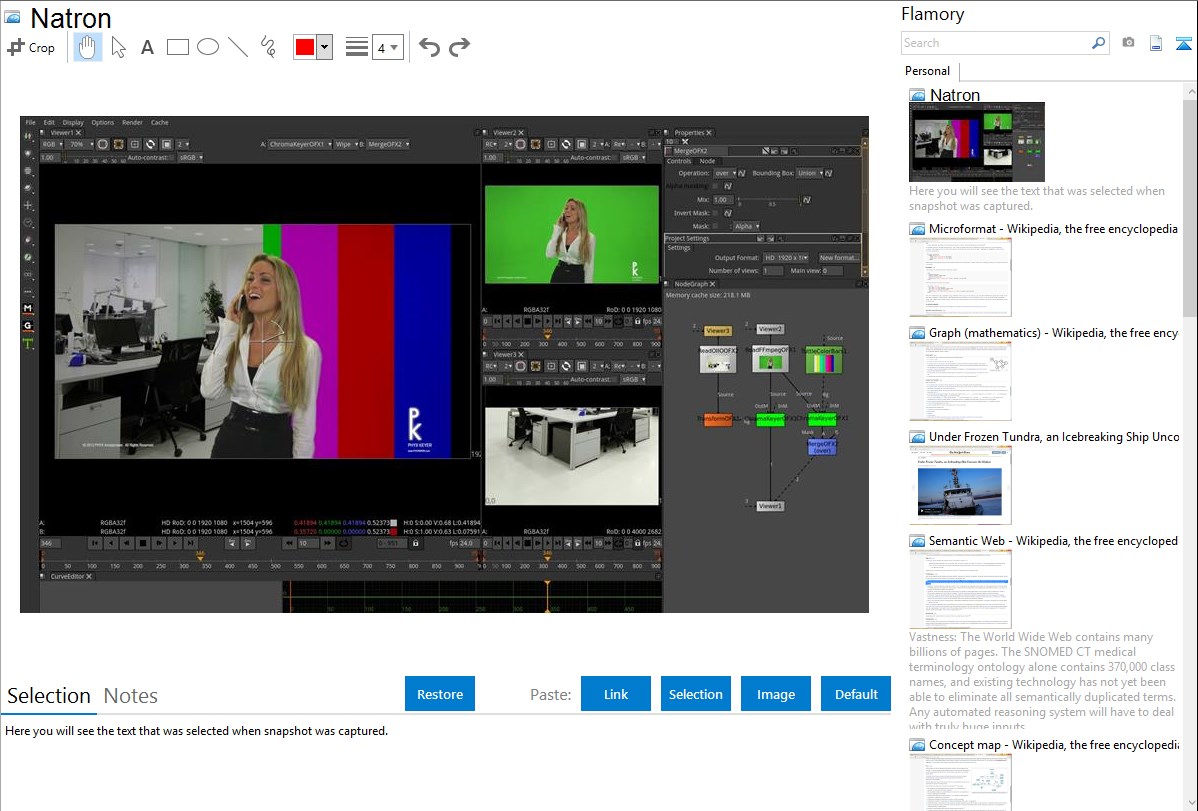Redo the last annotation
The image size is (1198, 811).
click(459, 47)
